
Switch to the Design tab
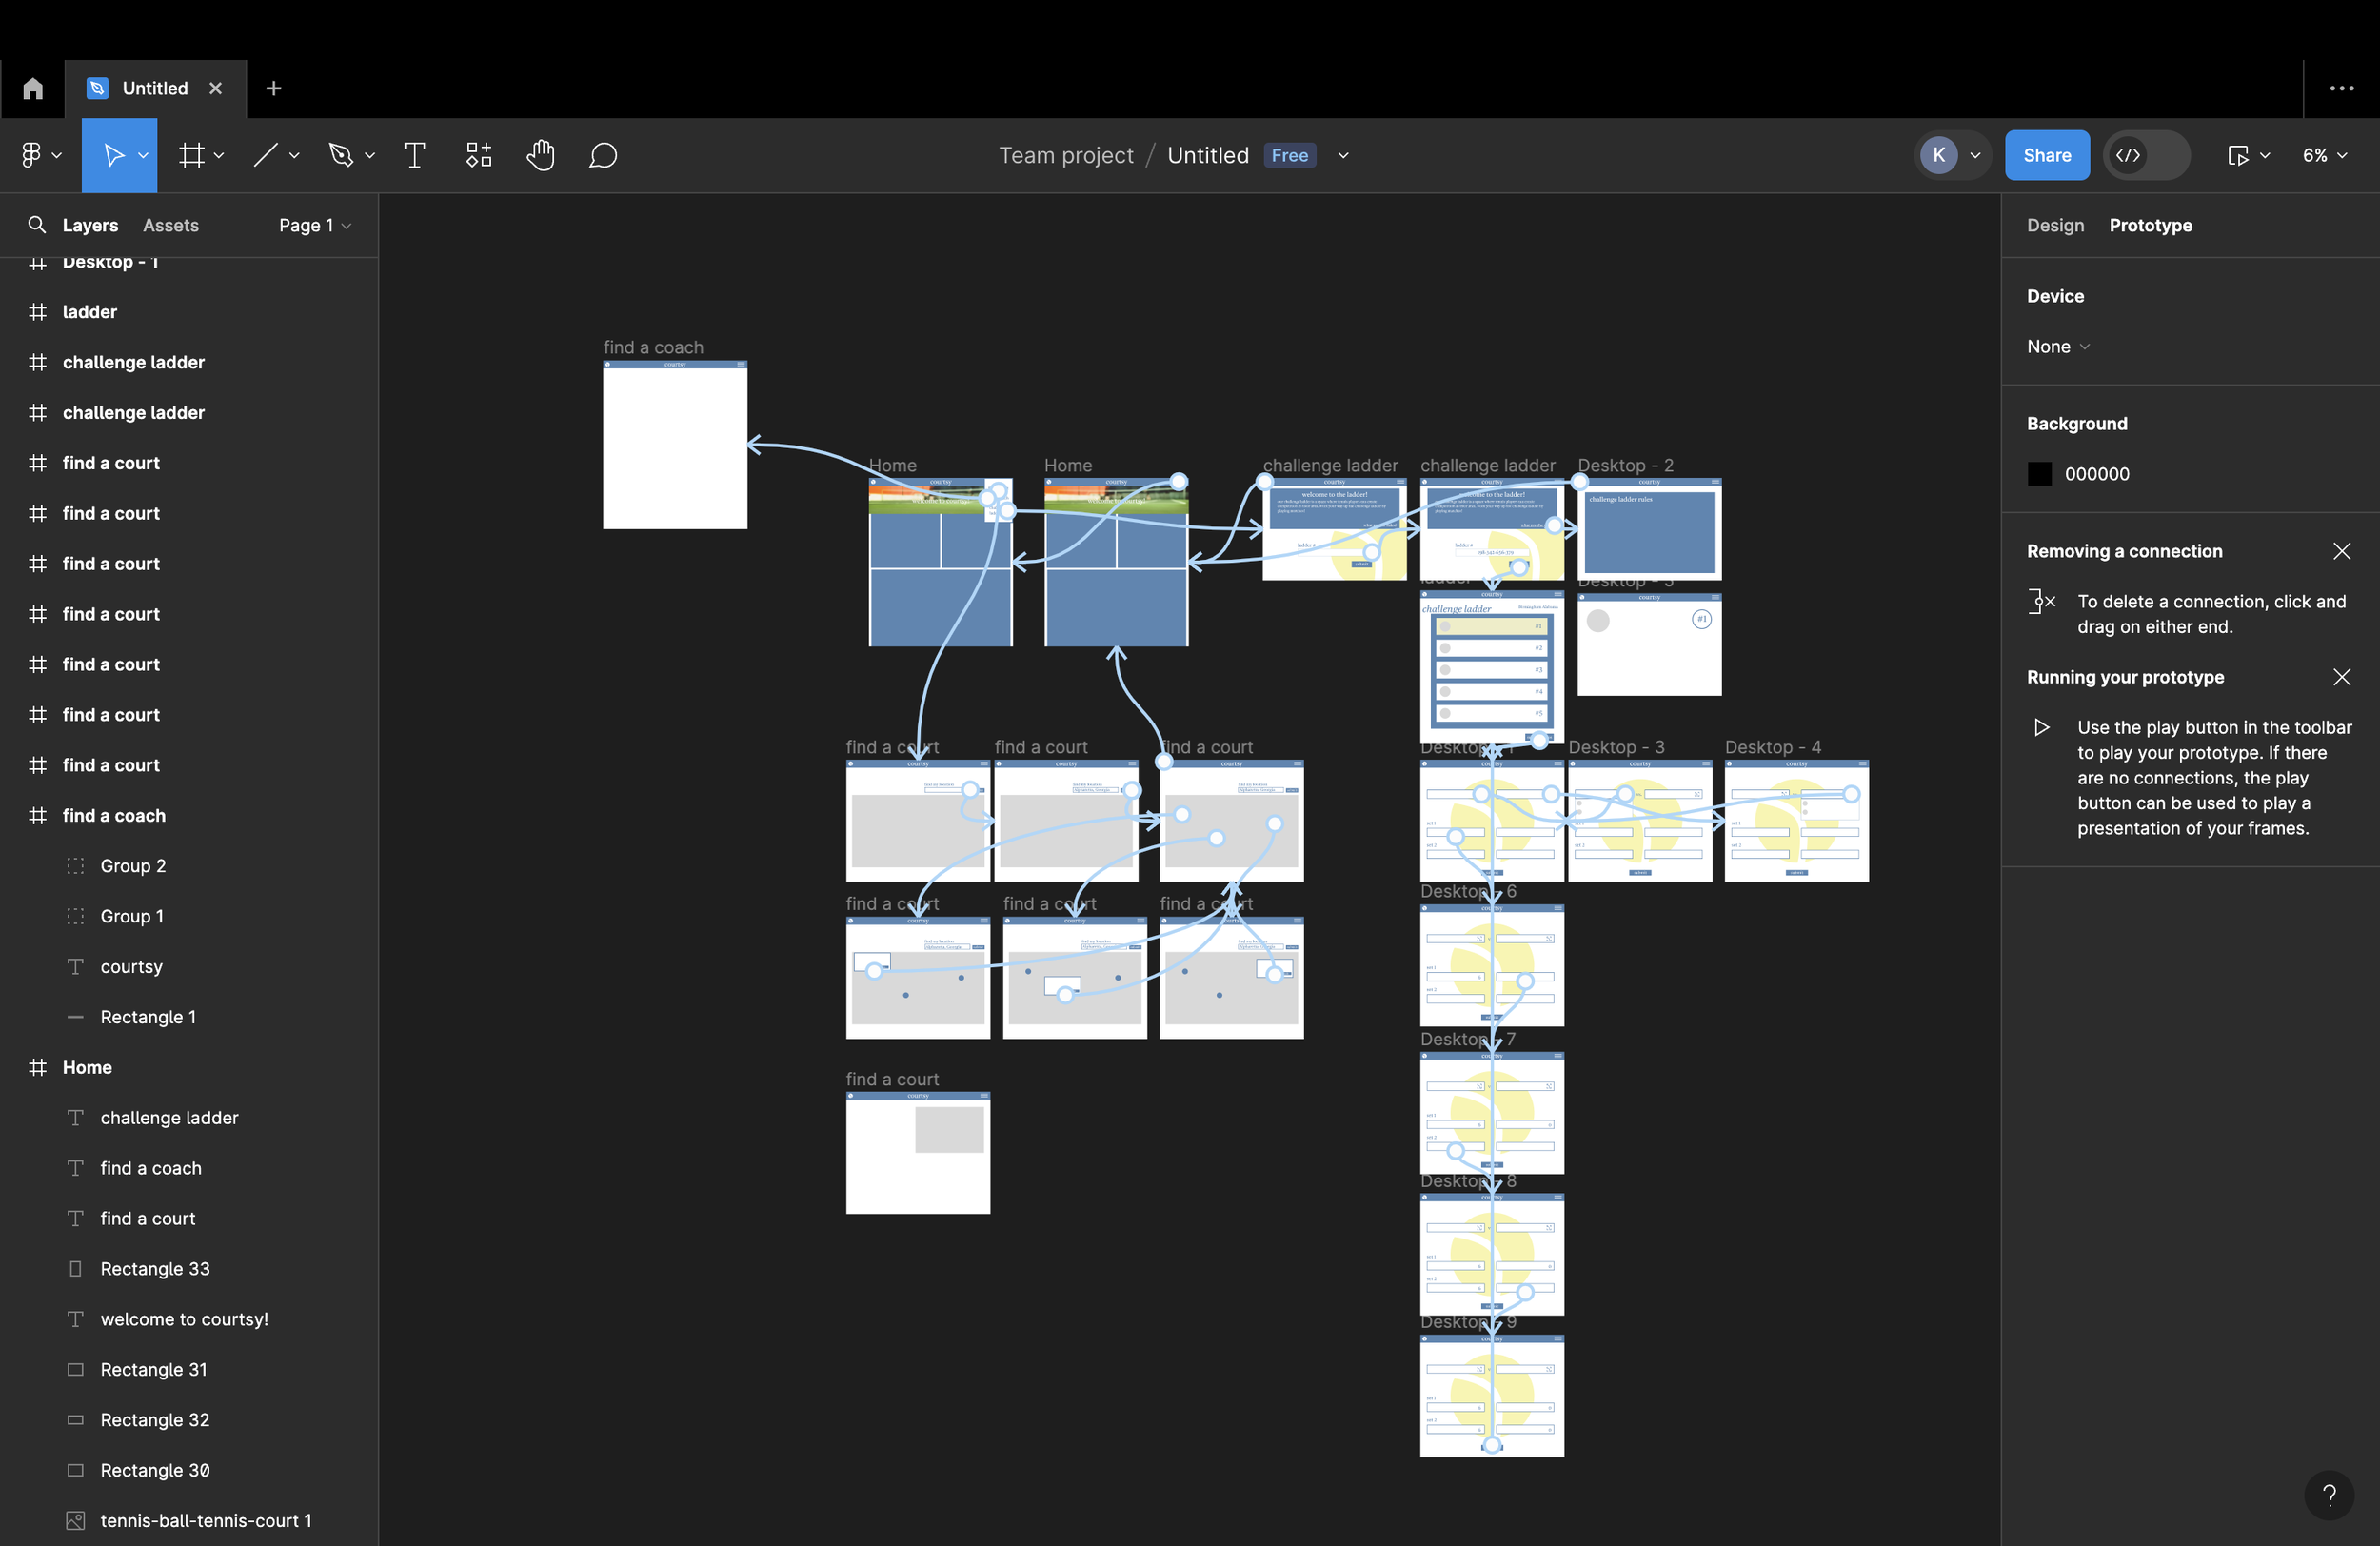[2055, 225]
